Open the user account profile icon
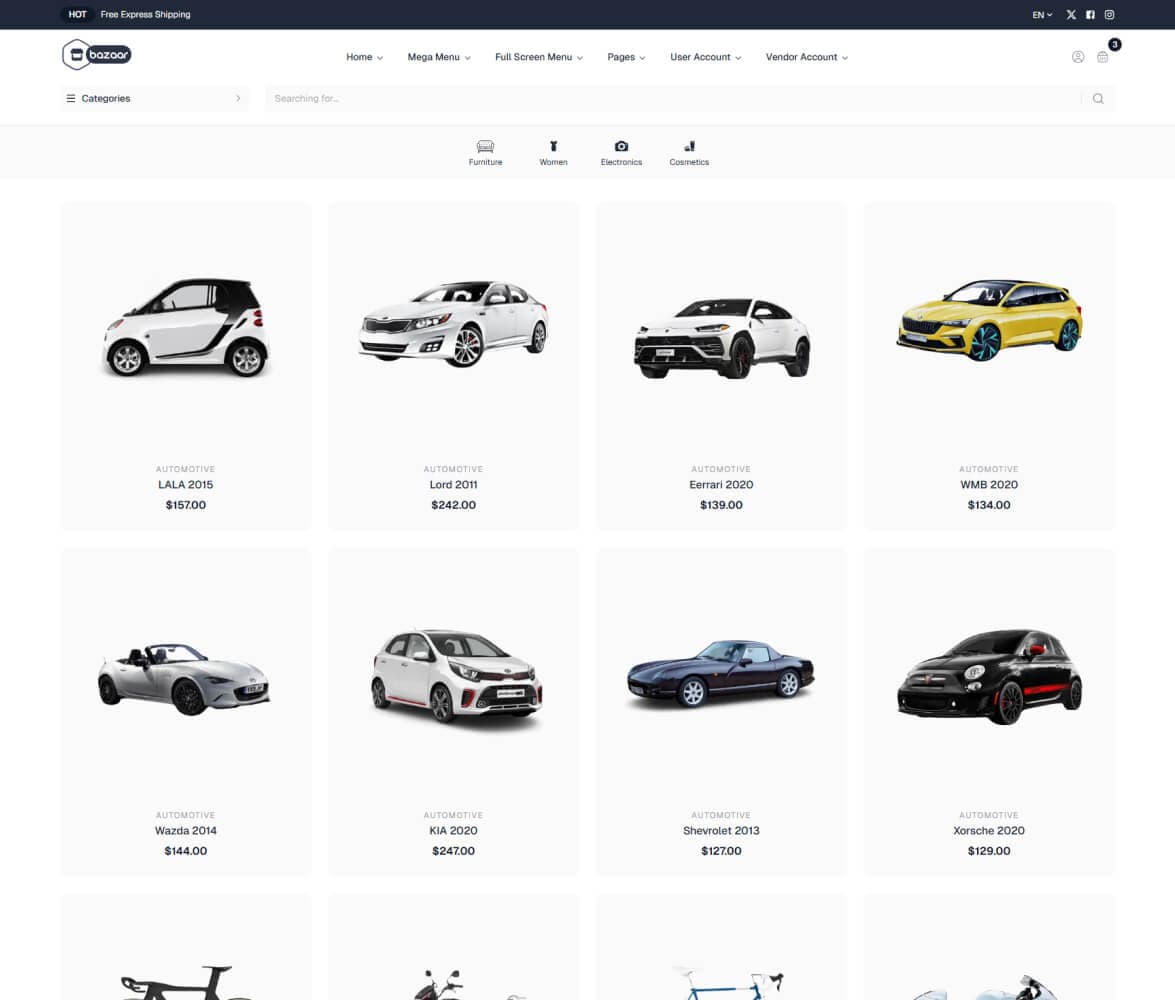The width and height of the screenshot is (1175, 1000). pos(1078,57)
